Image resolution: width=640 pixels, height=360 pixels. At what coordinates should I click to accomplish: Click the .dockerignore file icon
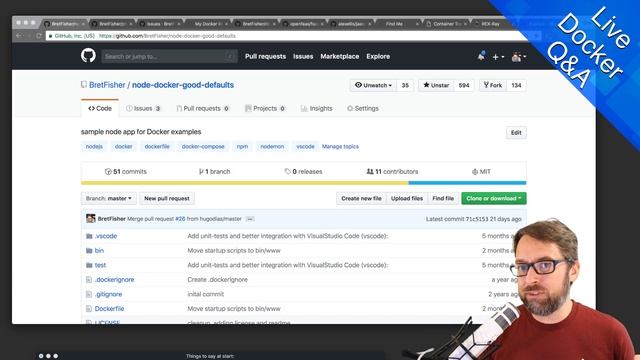click(x=89, y=280)
